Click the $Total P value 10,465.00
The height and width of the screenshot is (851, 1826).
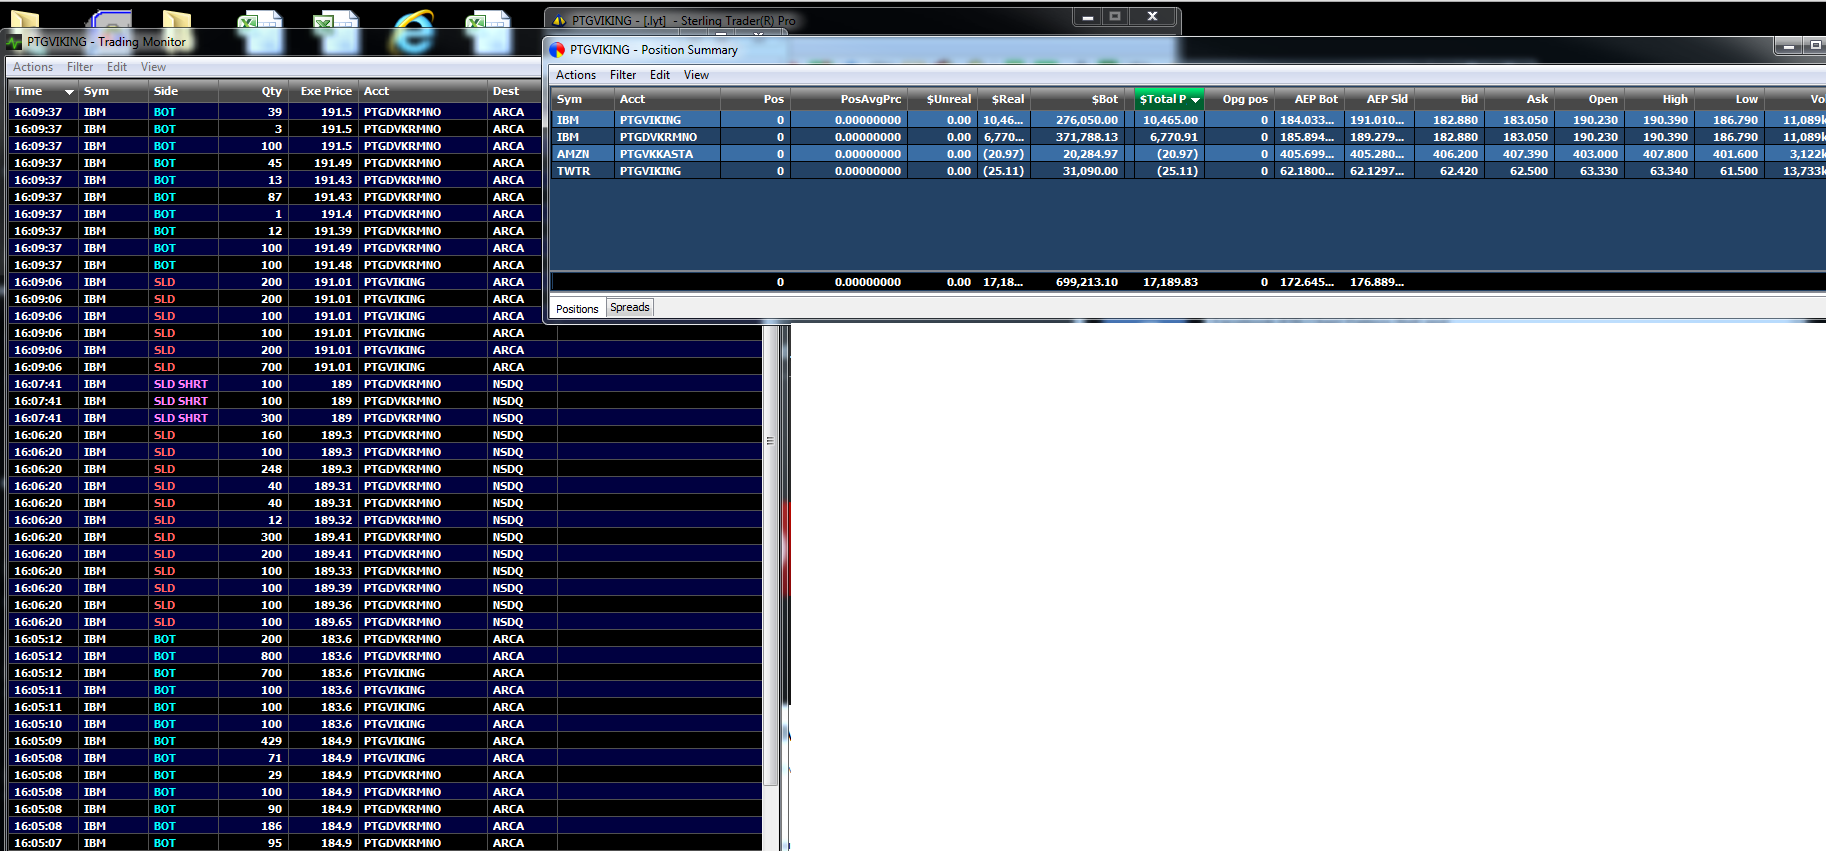(x=1170, y=120)
